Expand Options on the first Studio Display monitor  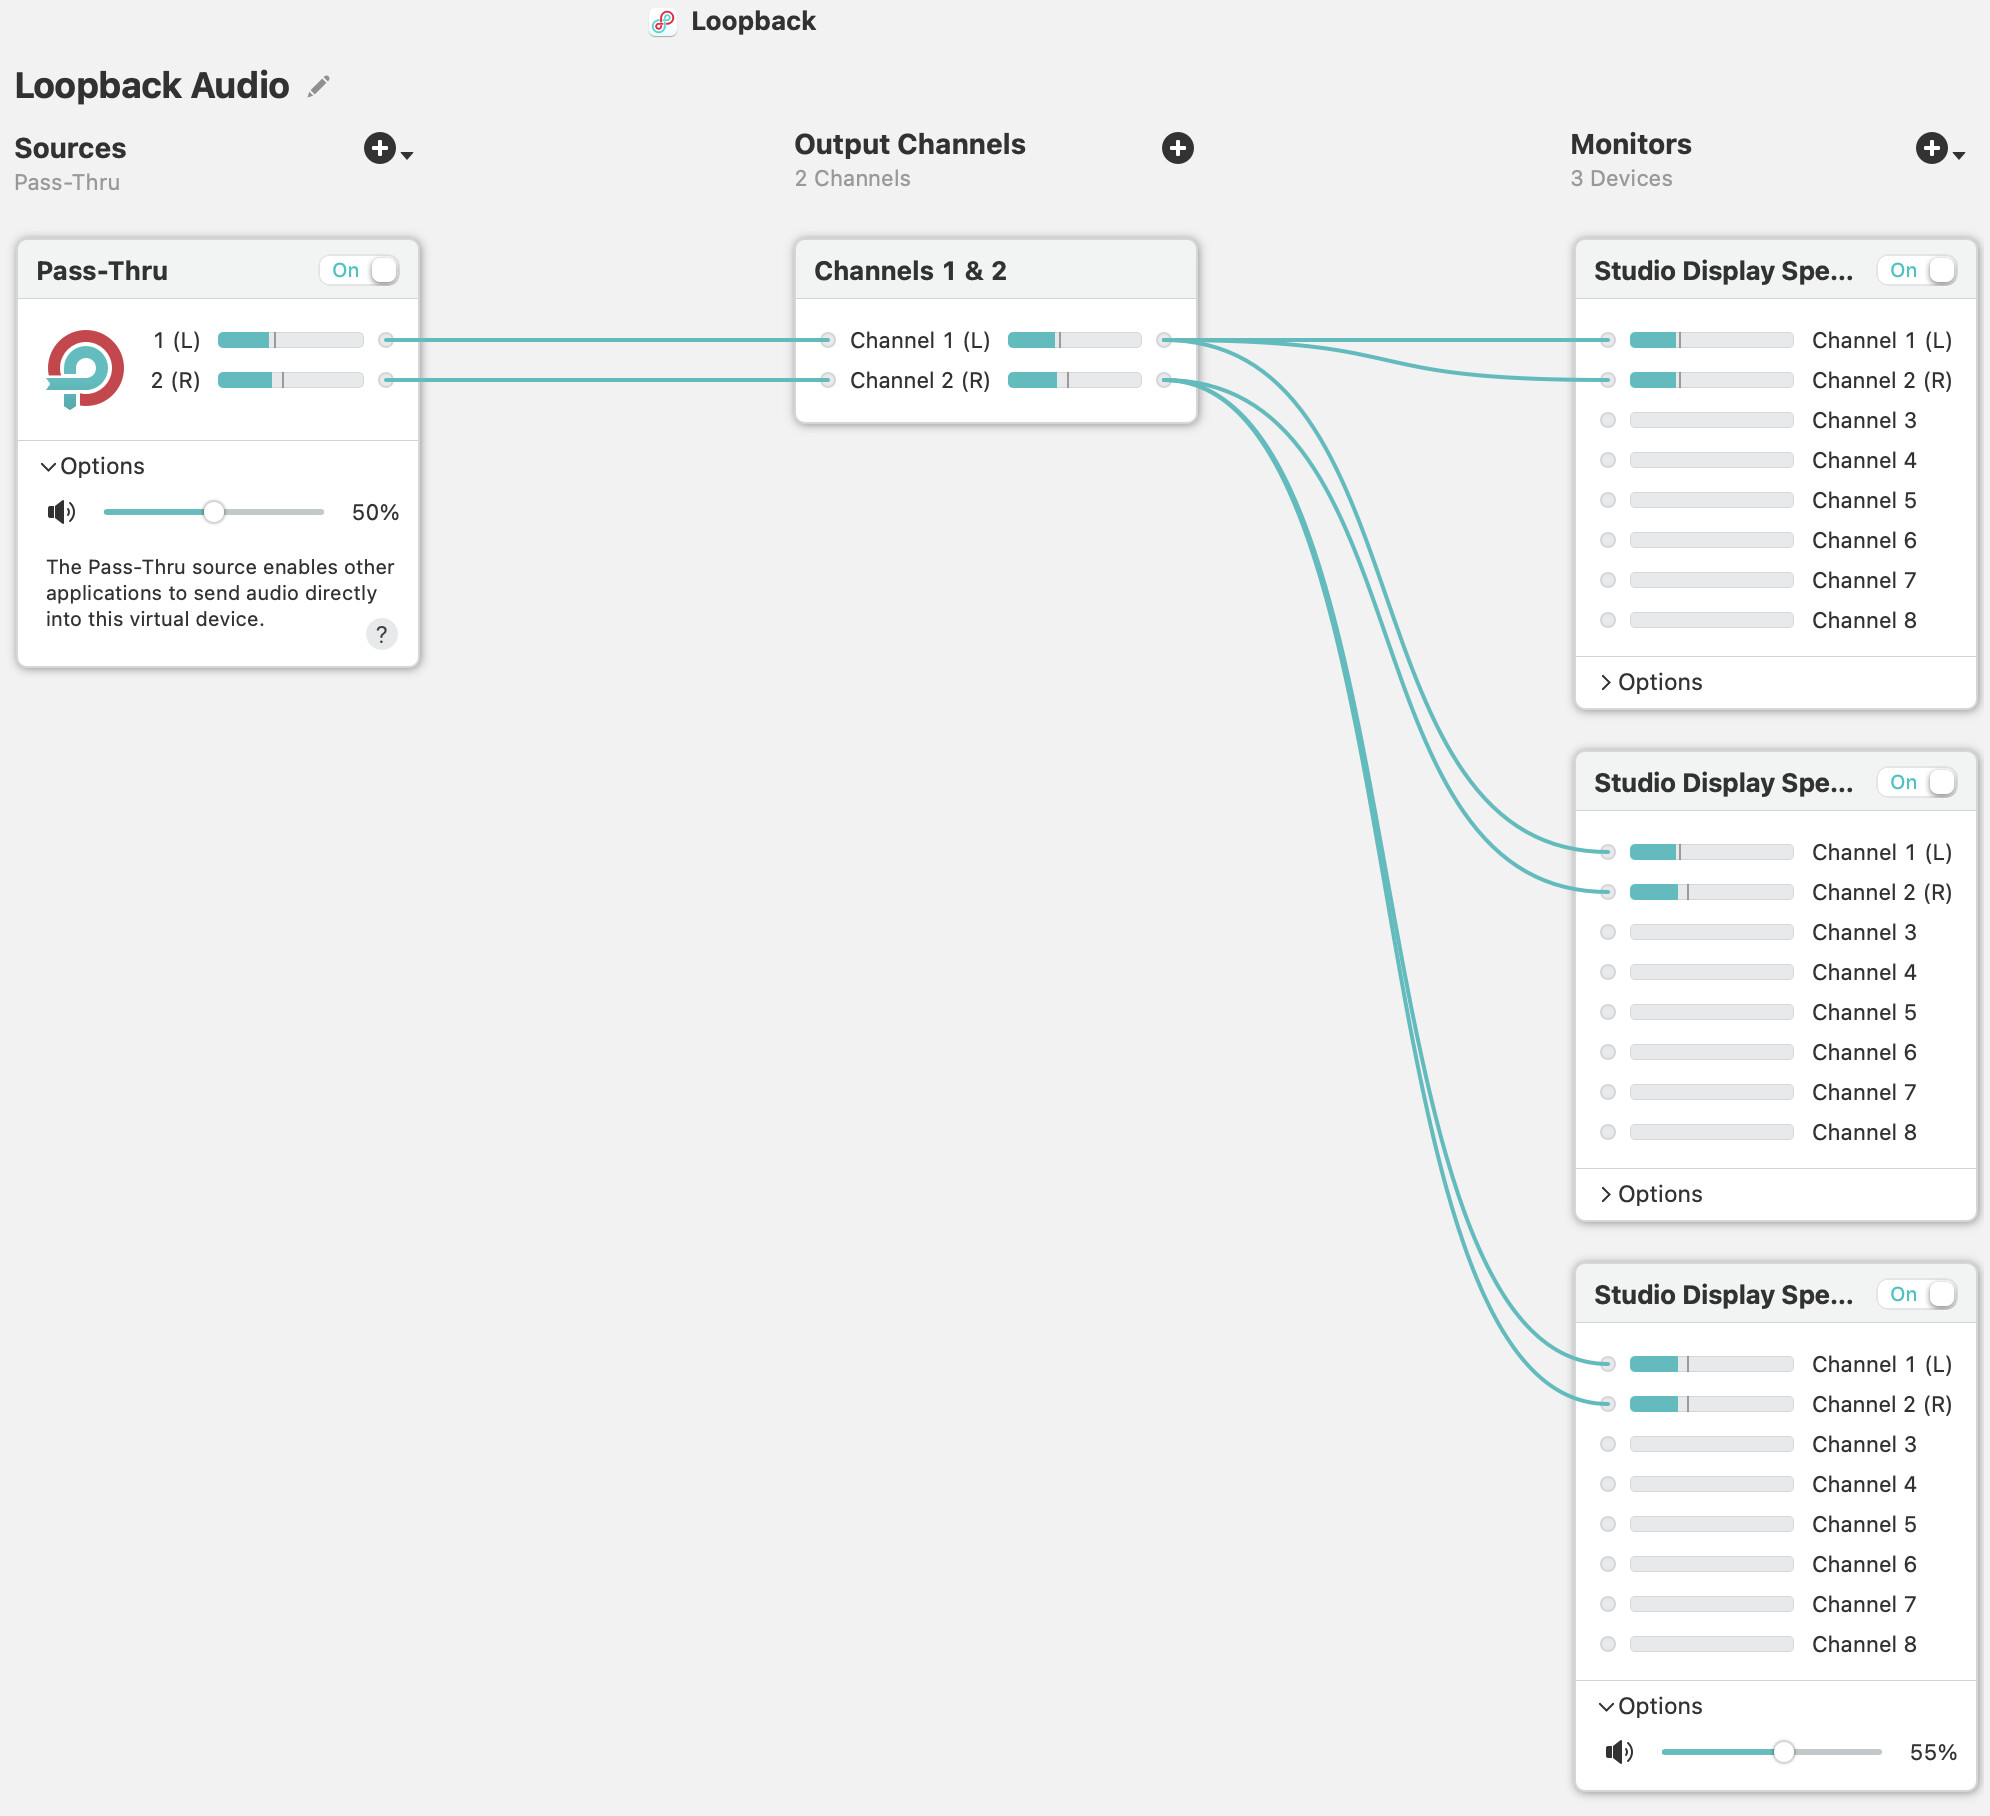pos(1650,682)
